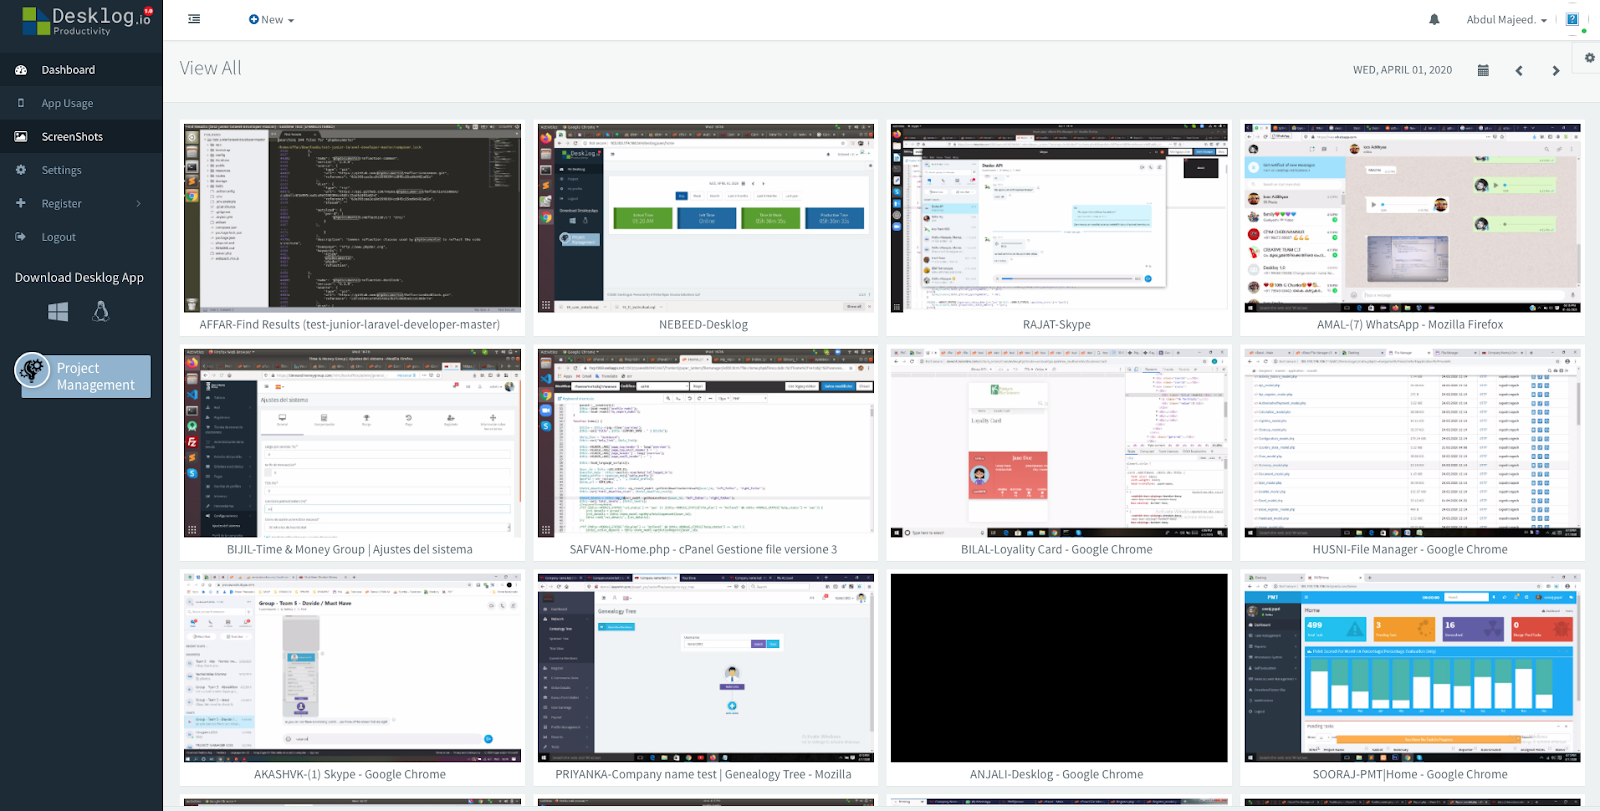Open BILAL Loyality Card screenshot thumbnail

coord(1059,443)
